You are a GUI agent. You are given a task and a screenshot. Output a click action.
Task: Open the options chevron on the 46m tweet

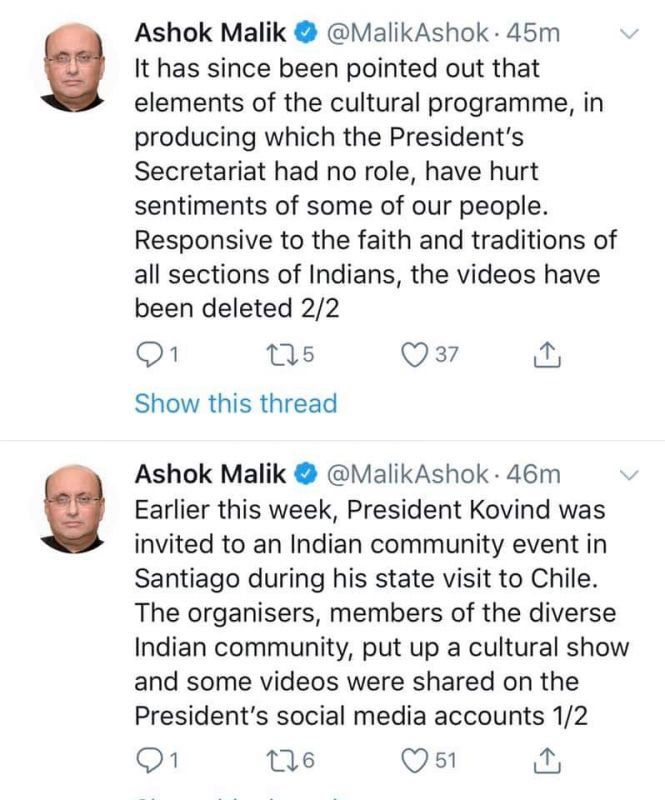626,474
